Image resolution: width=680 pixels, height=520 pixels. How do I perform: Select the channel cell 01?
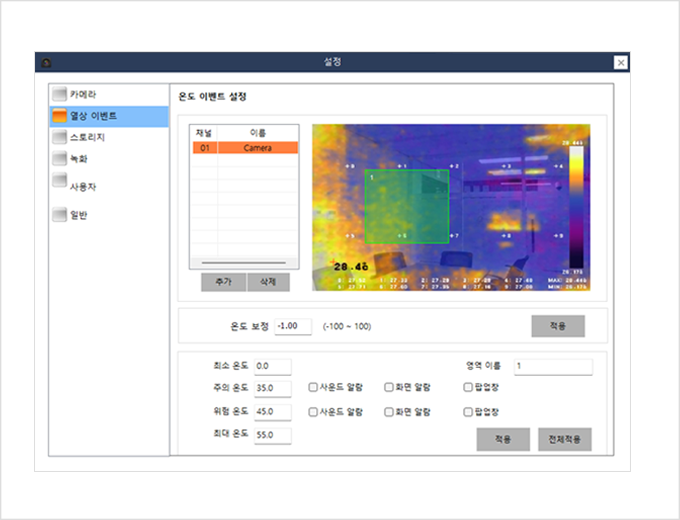(x=205, y=148)
